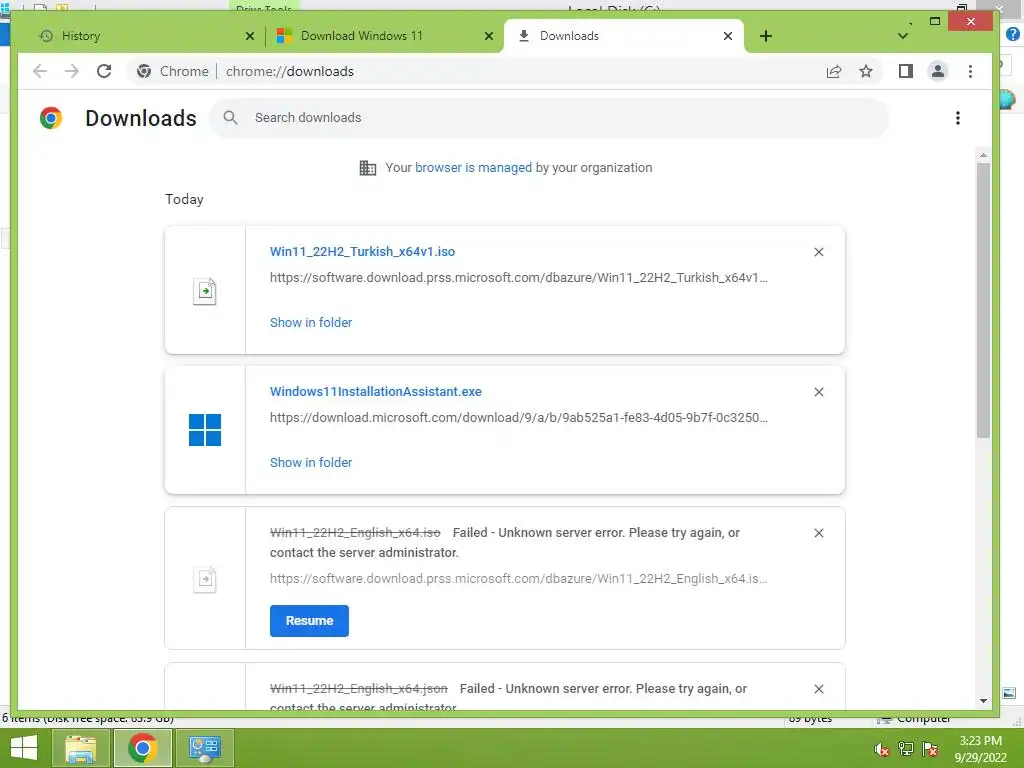Screen dimensions: 1024x768
Task: Click the scrollbar down arrow
Action: 983,701
